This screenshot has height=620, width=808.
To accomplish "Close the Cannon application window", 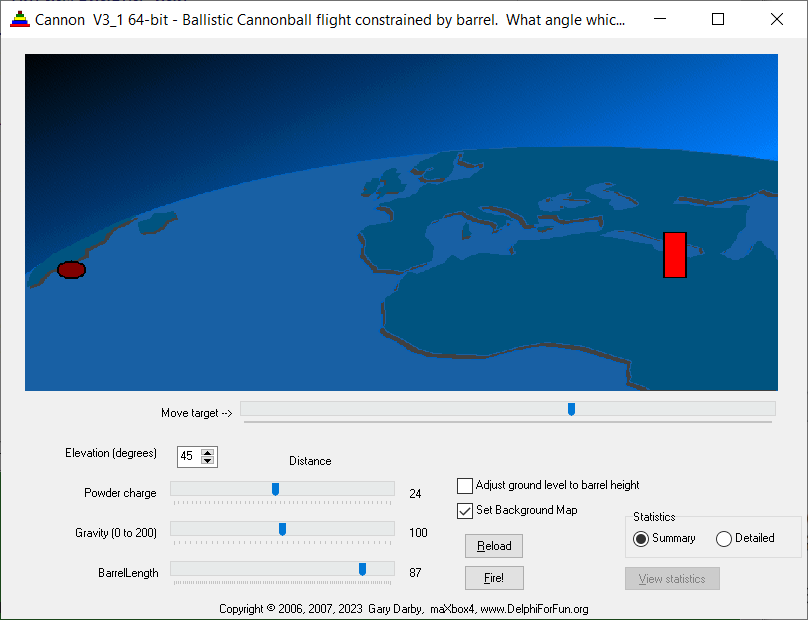I will pos(777,19).
